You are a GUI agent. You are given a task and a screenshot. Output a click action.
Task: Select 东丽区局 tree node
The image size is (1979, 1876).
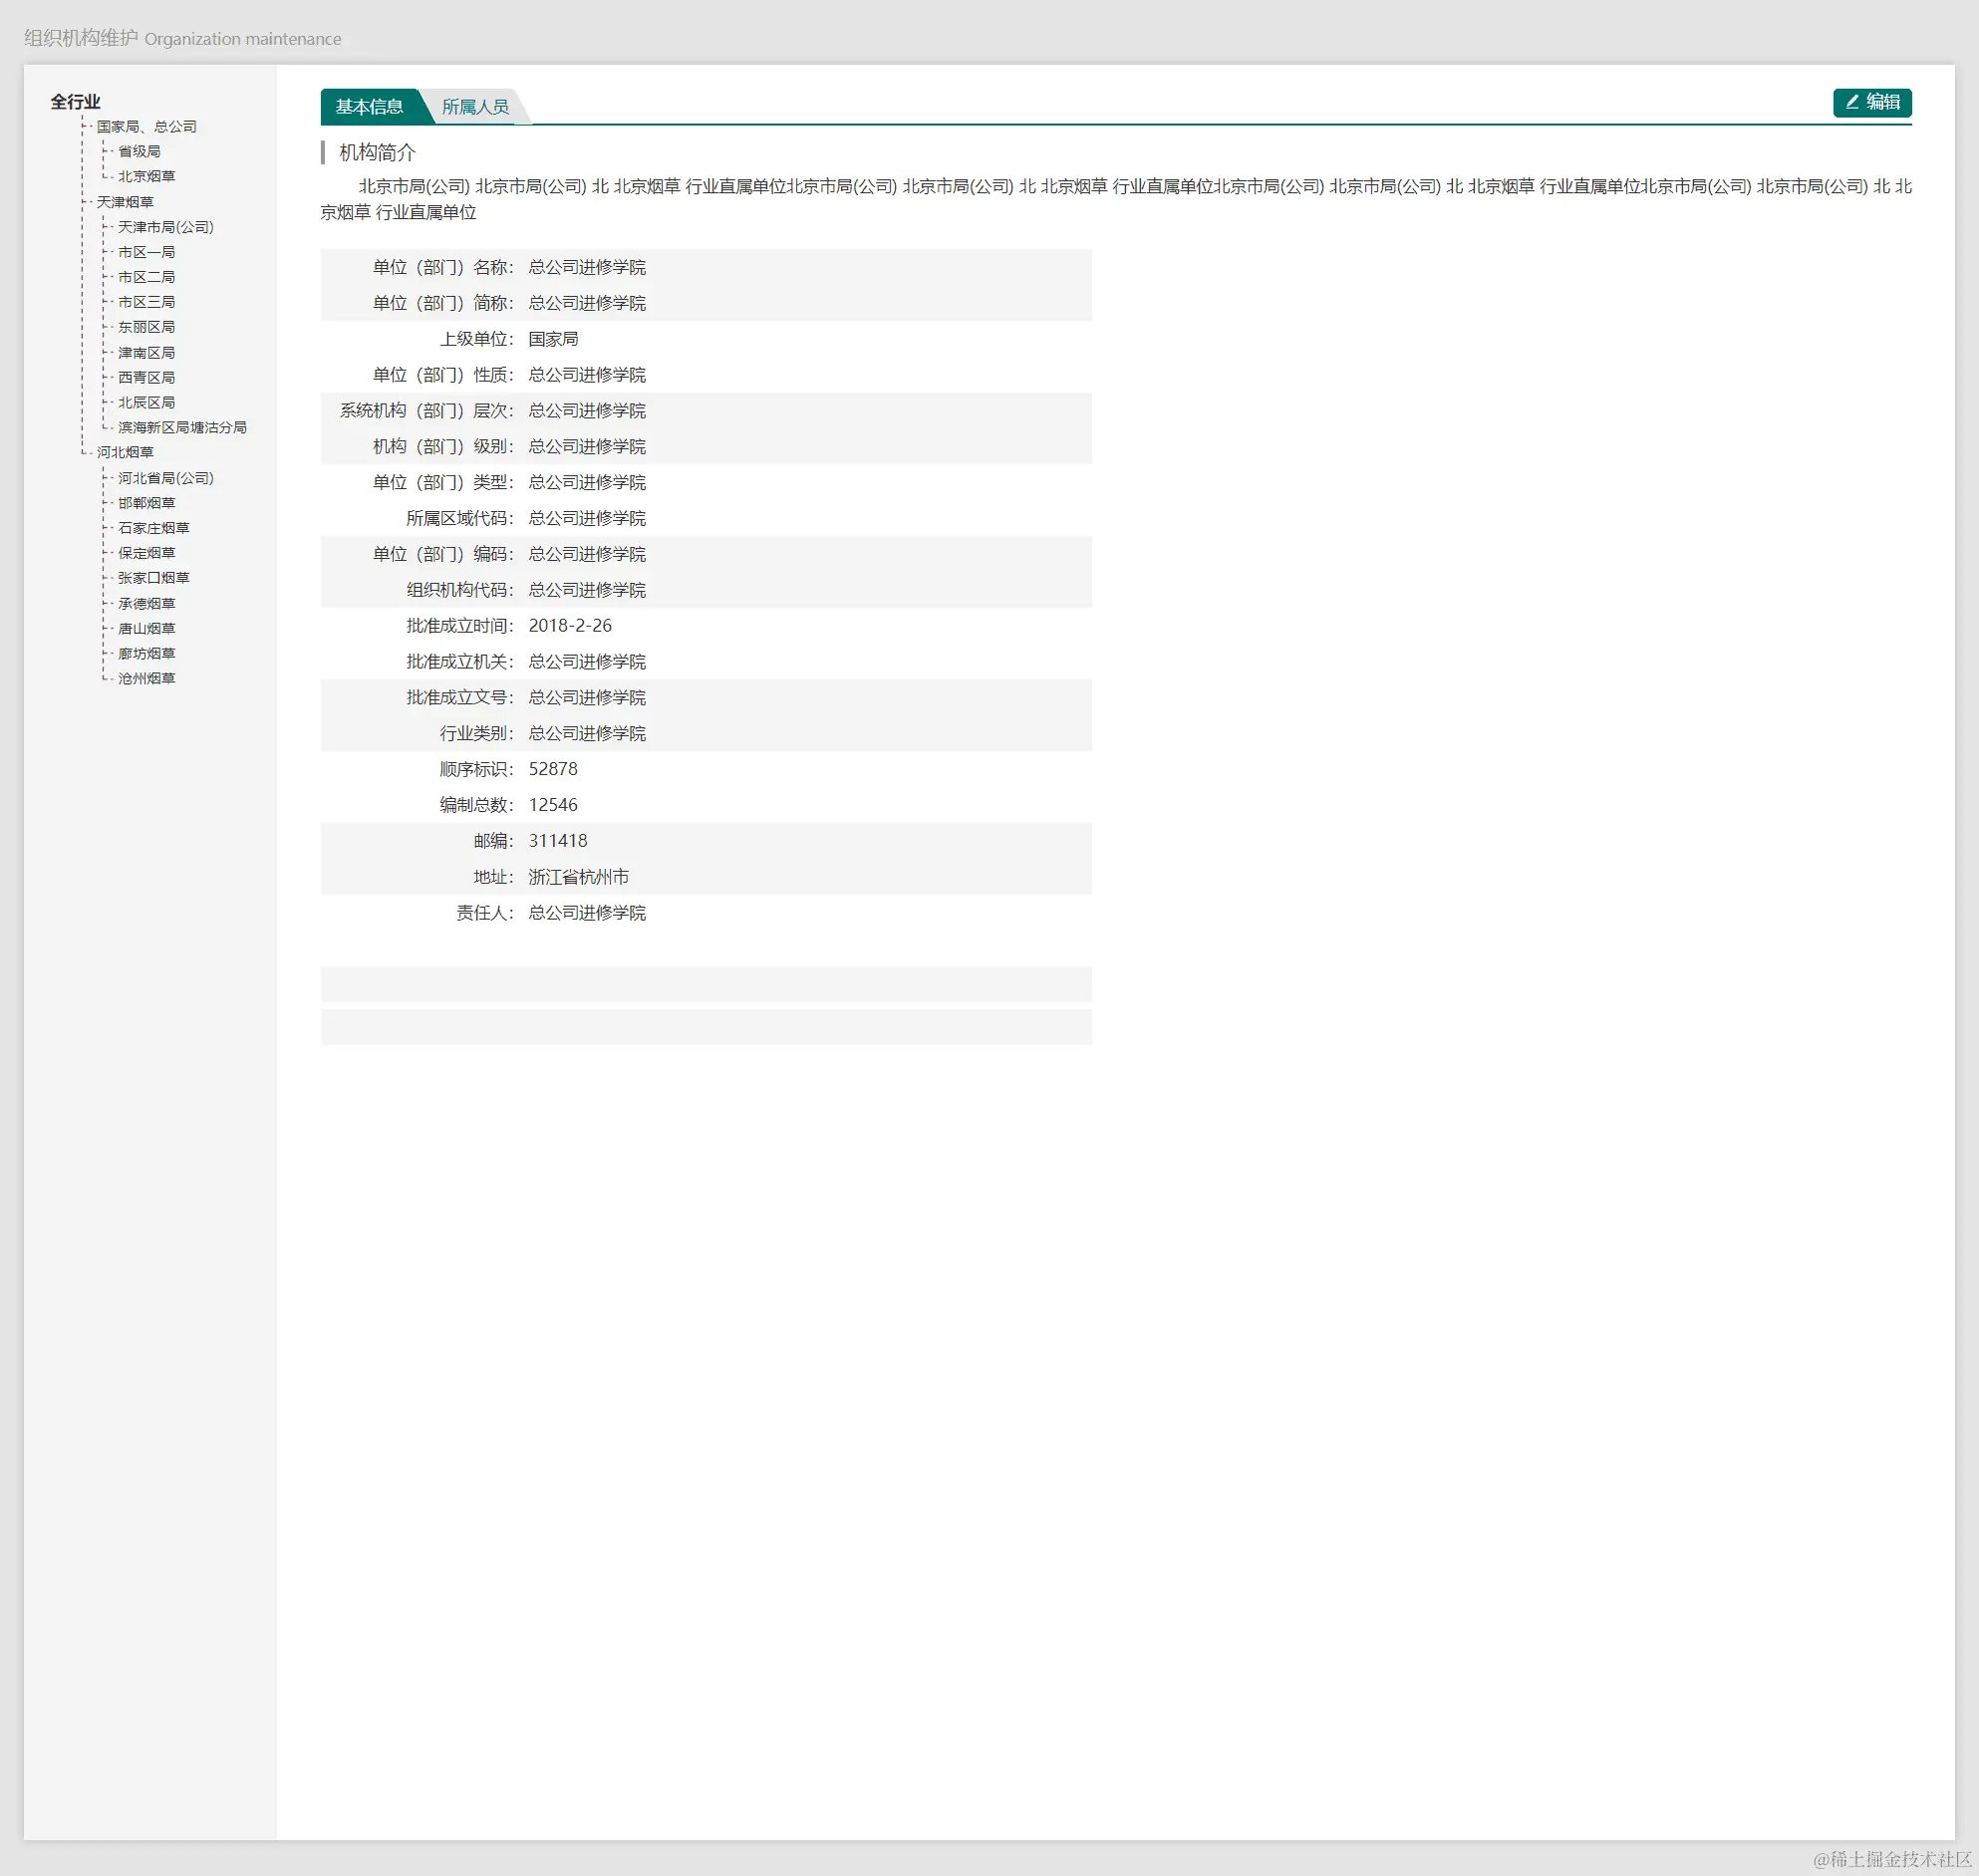pyautogui.click(x=146, y=328)
